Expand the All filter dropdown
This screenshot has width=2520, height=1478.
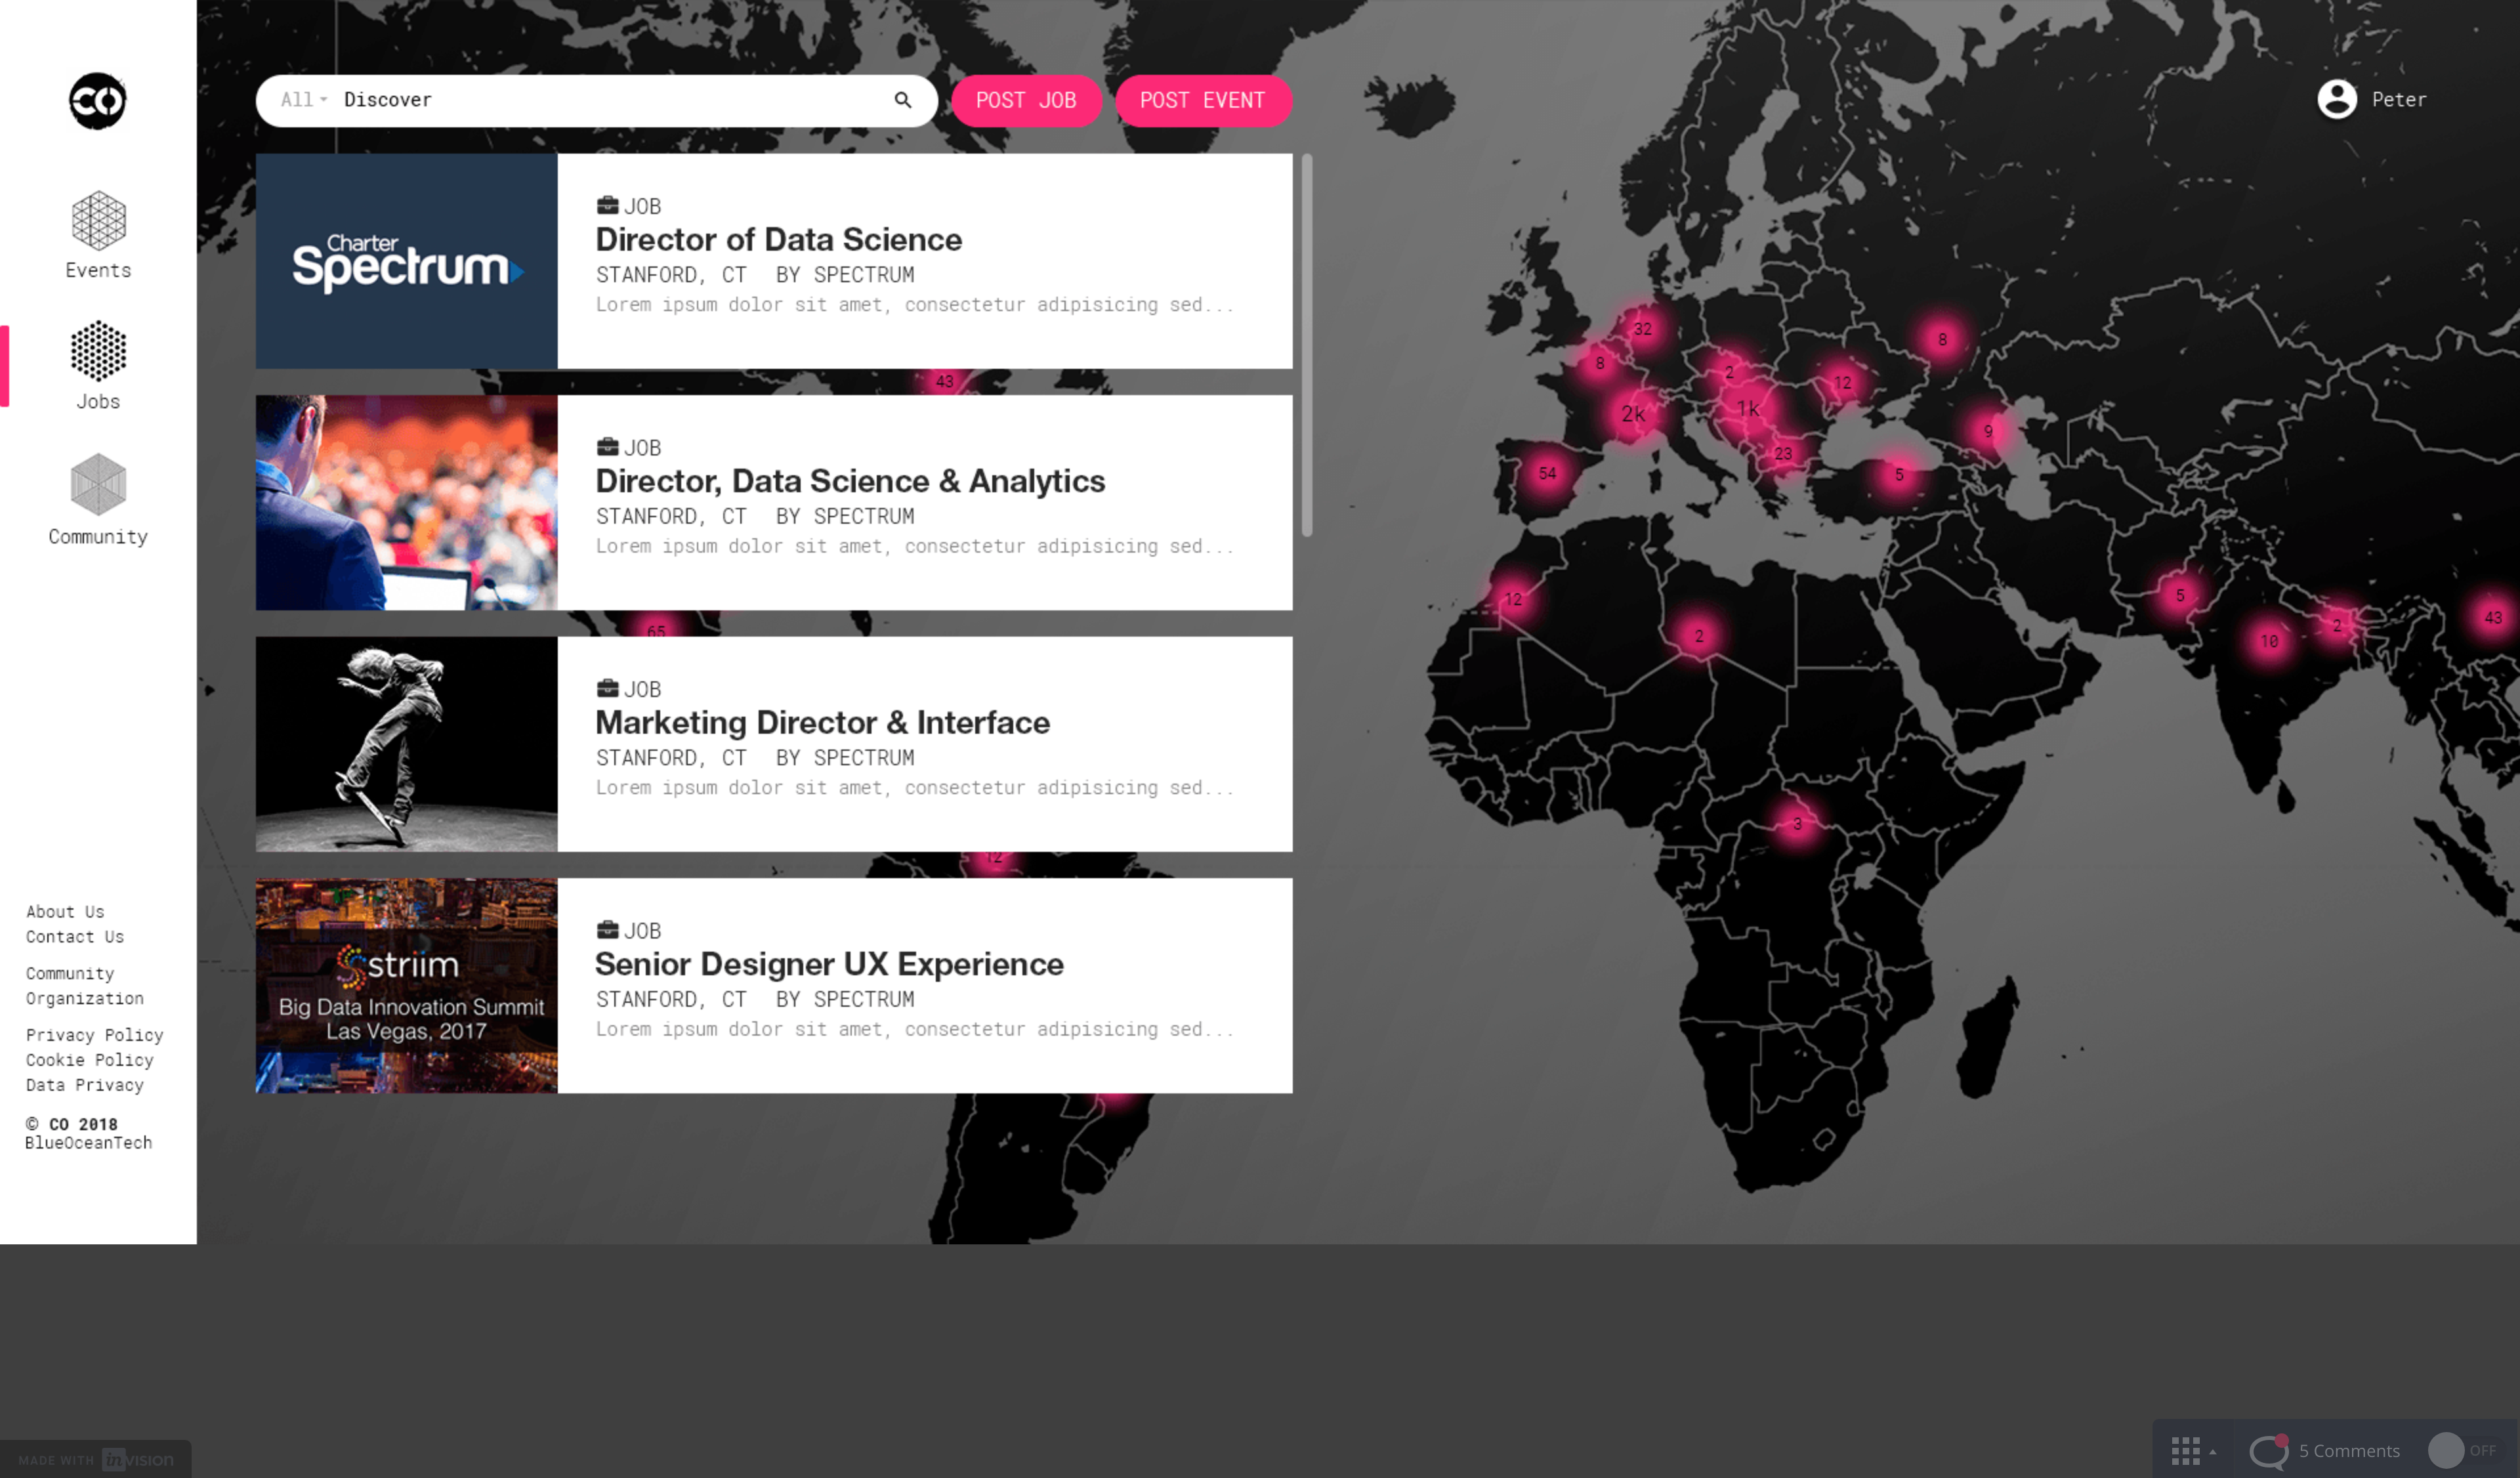pos(303,100)
